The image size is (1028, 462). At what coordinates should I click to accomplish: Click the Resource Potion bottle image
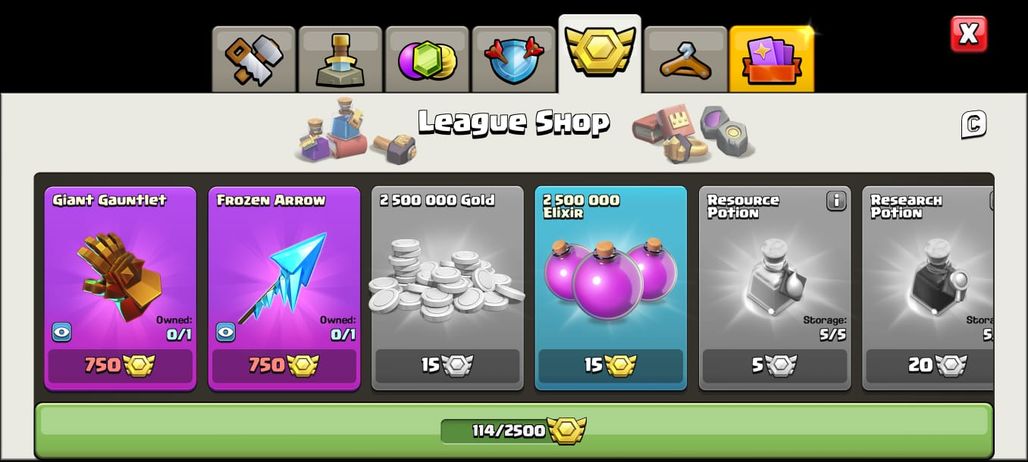tap(776, 277)
